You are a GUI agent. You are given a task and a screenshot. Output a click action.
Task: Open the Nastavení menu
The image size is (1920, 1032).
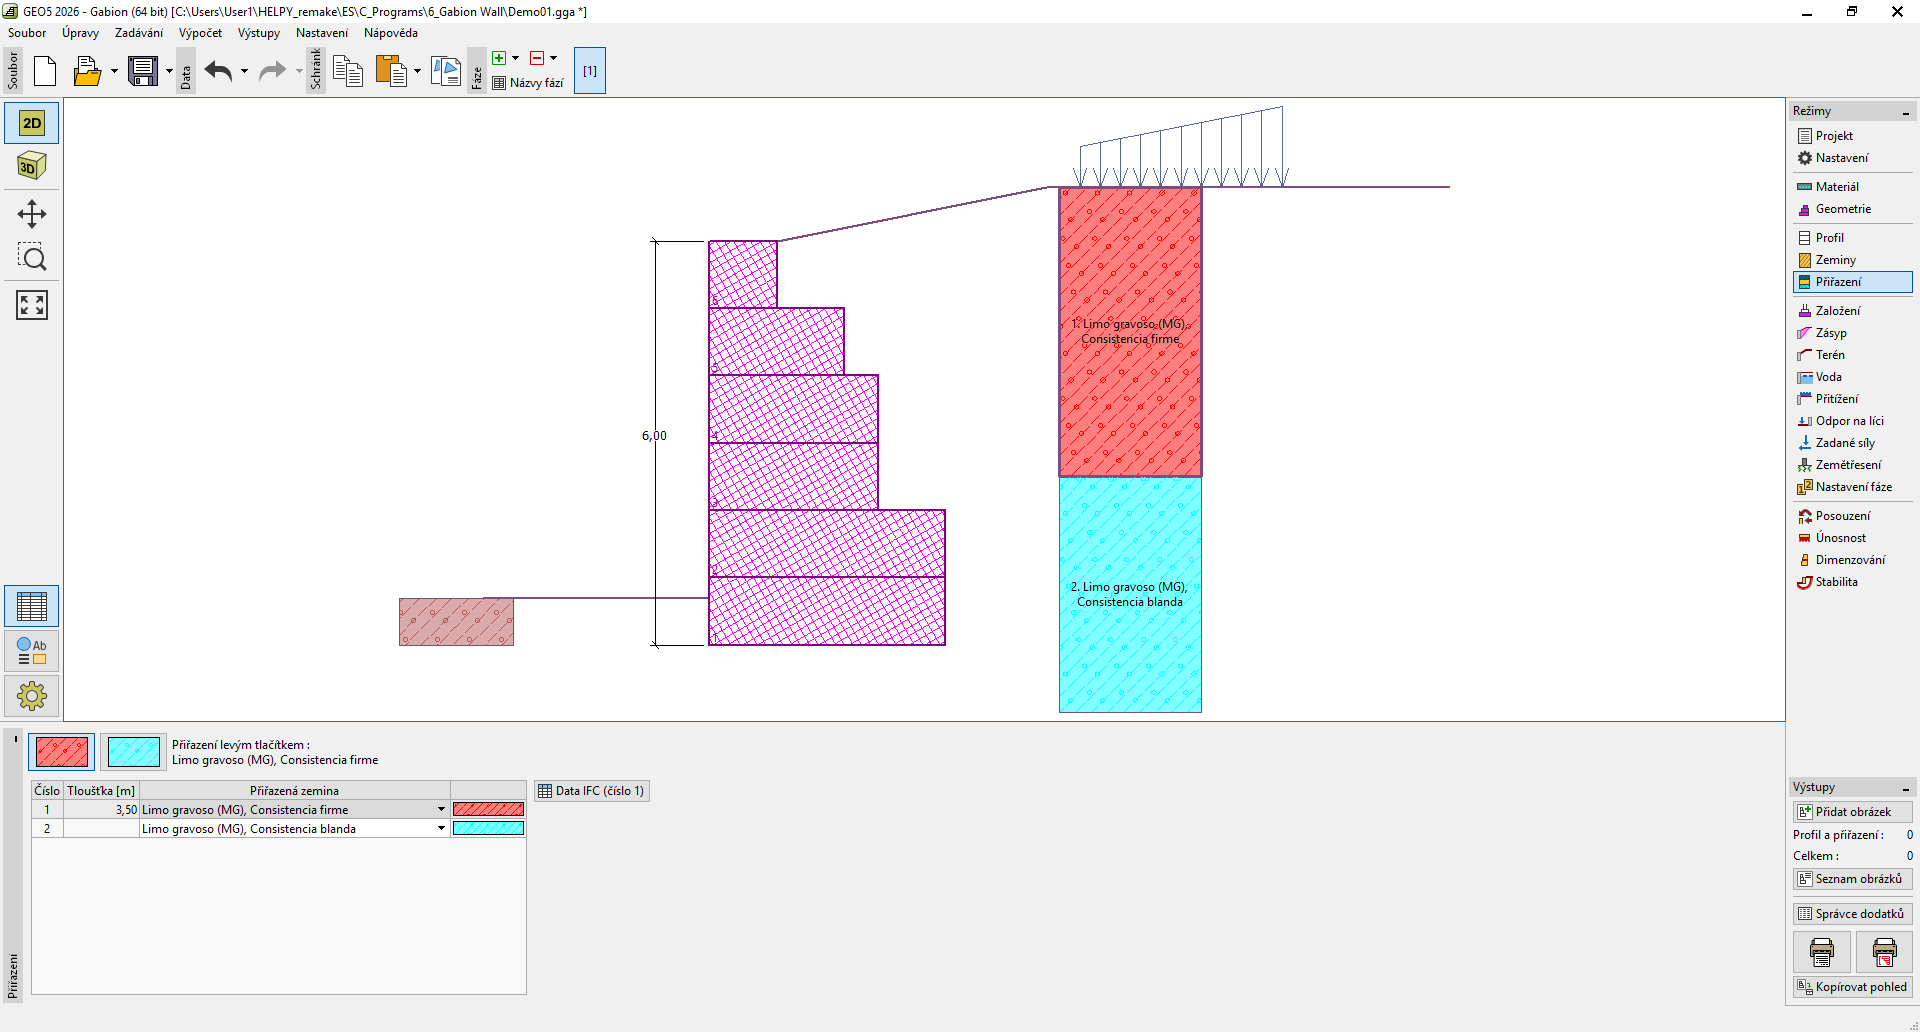(x=321, y=33)
